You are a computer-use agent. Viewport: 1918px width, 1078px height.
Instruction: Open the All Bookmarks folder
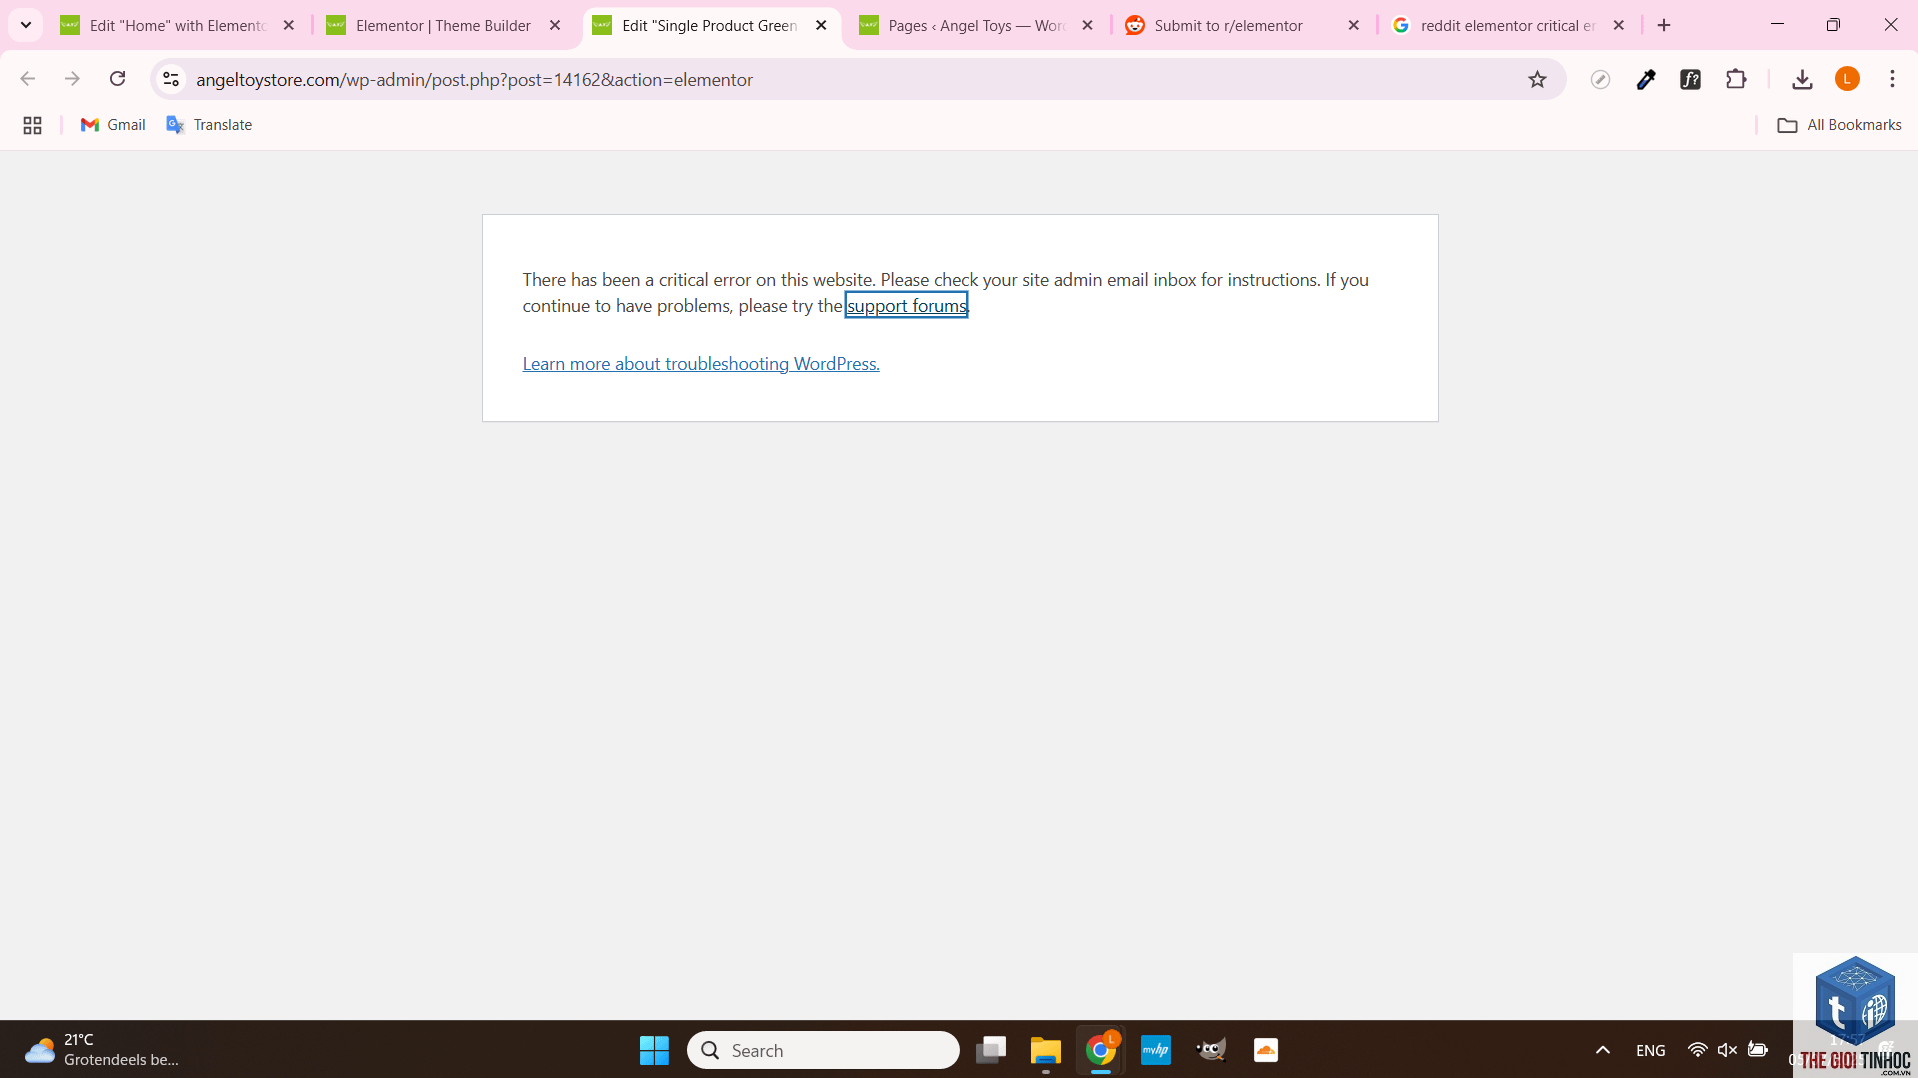1839,125
